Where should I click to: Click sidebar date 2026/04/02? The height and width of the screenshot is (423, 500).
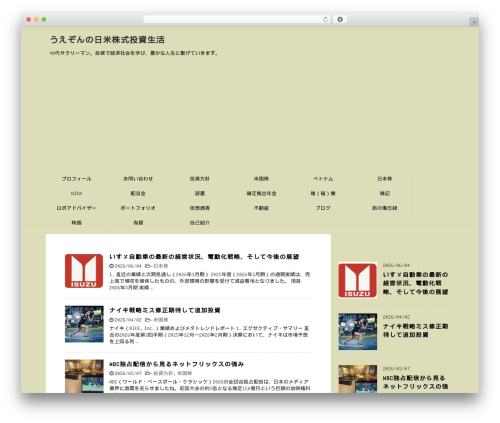click(396, 317)
